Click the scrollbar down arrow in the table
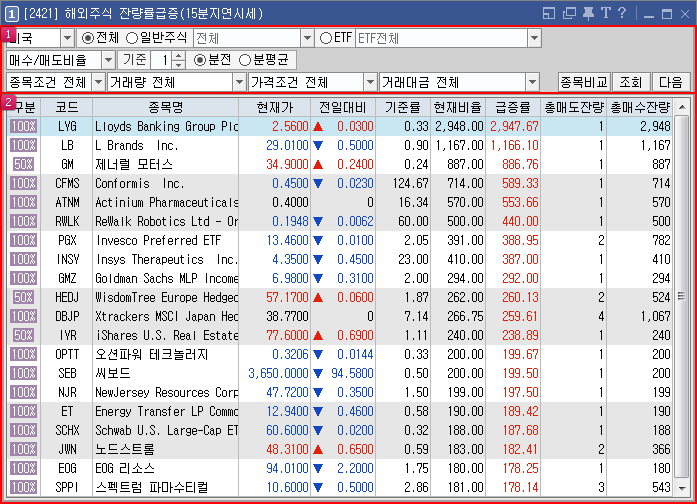The image size is (697, 504). 682,488
